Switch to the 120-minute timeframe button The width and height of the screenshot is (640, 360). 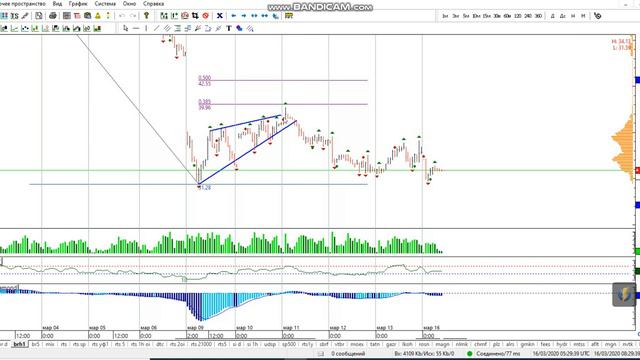(518, 16)
